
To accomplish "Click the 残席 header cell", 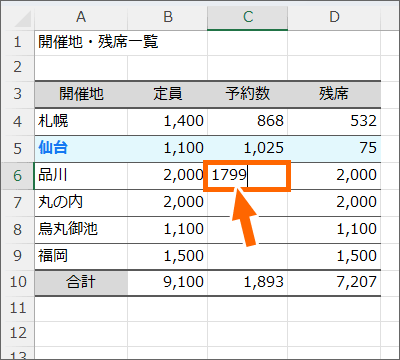I will (x=334, y=94).
